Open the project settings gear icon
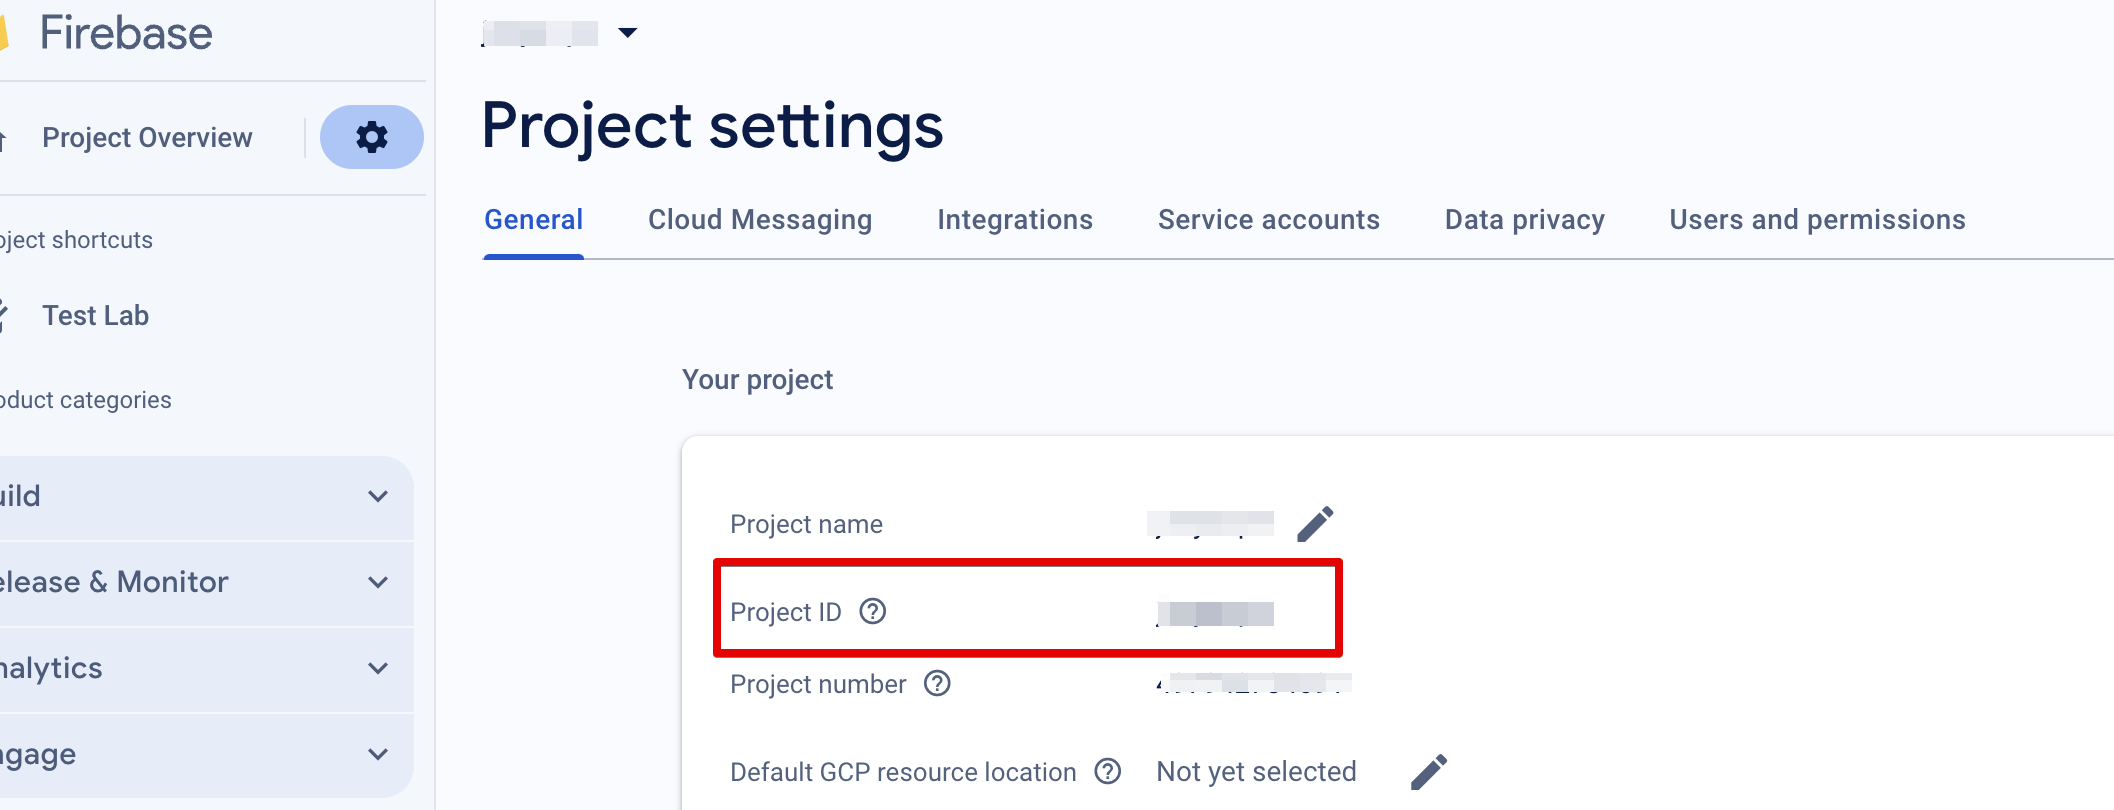Image resolution: width=2114 pixels, height=810 pixels. pos(371,137)
